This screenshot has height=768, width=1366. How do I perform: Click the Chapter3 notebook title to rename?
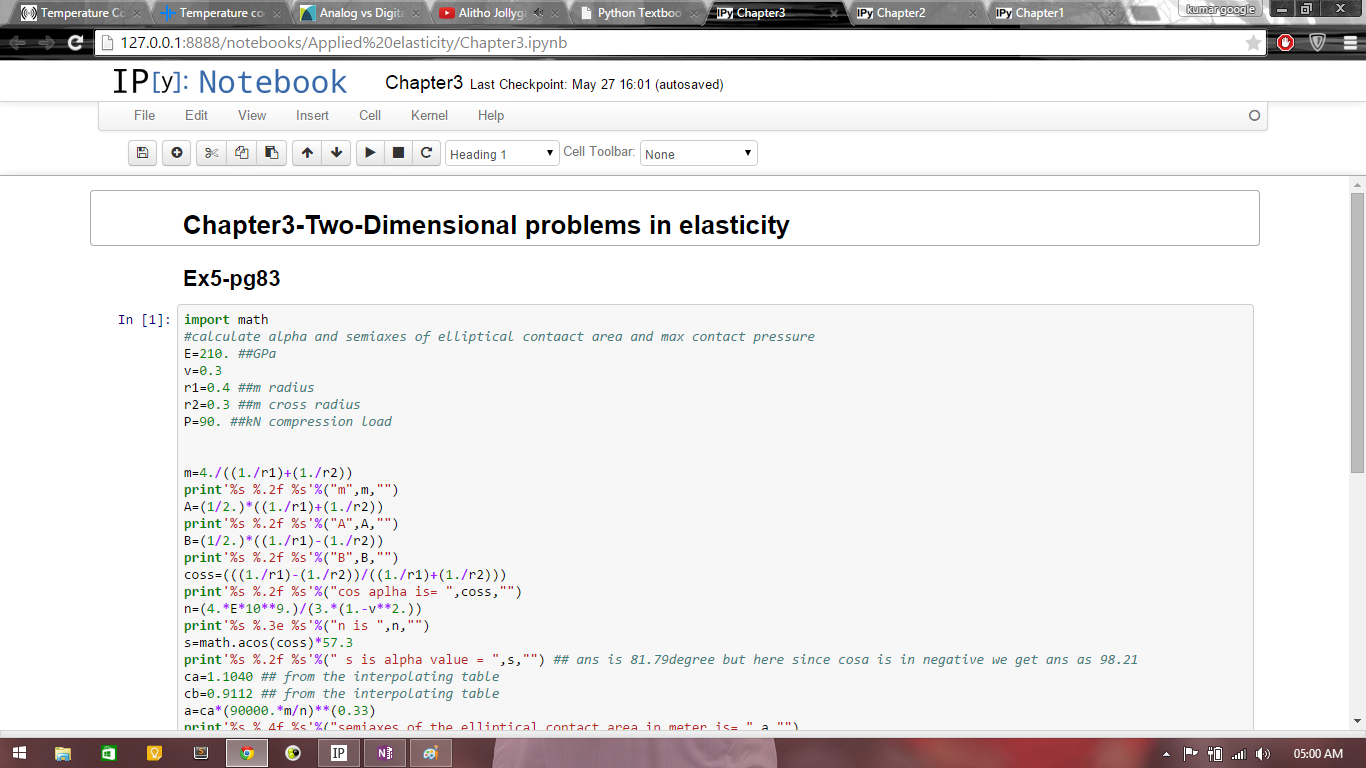point(424,83)
